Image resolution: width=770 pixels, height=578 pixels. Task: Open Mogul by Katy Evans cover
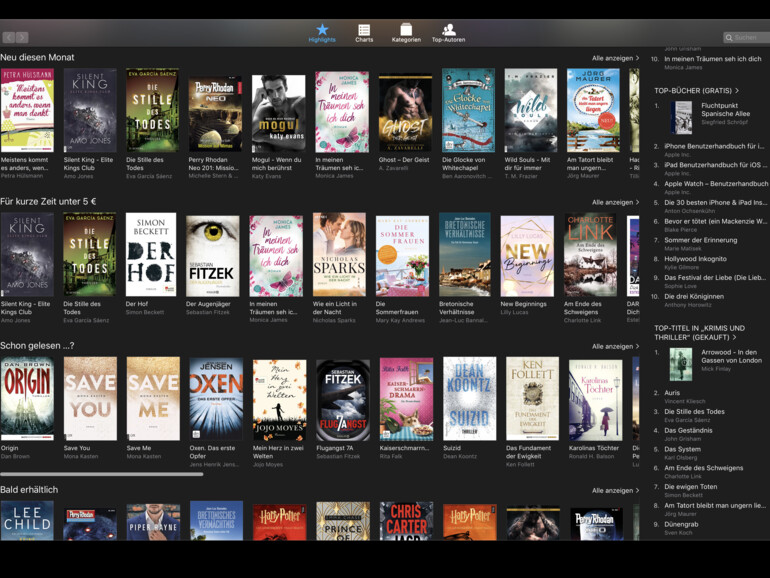coord(278,113)
